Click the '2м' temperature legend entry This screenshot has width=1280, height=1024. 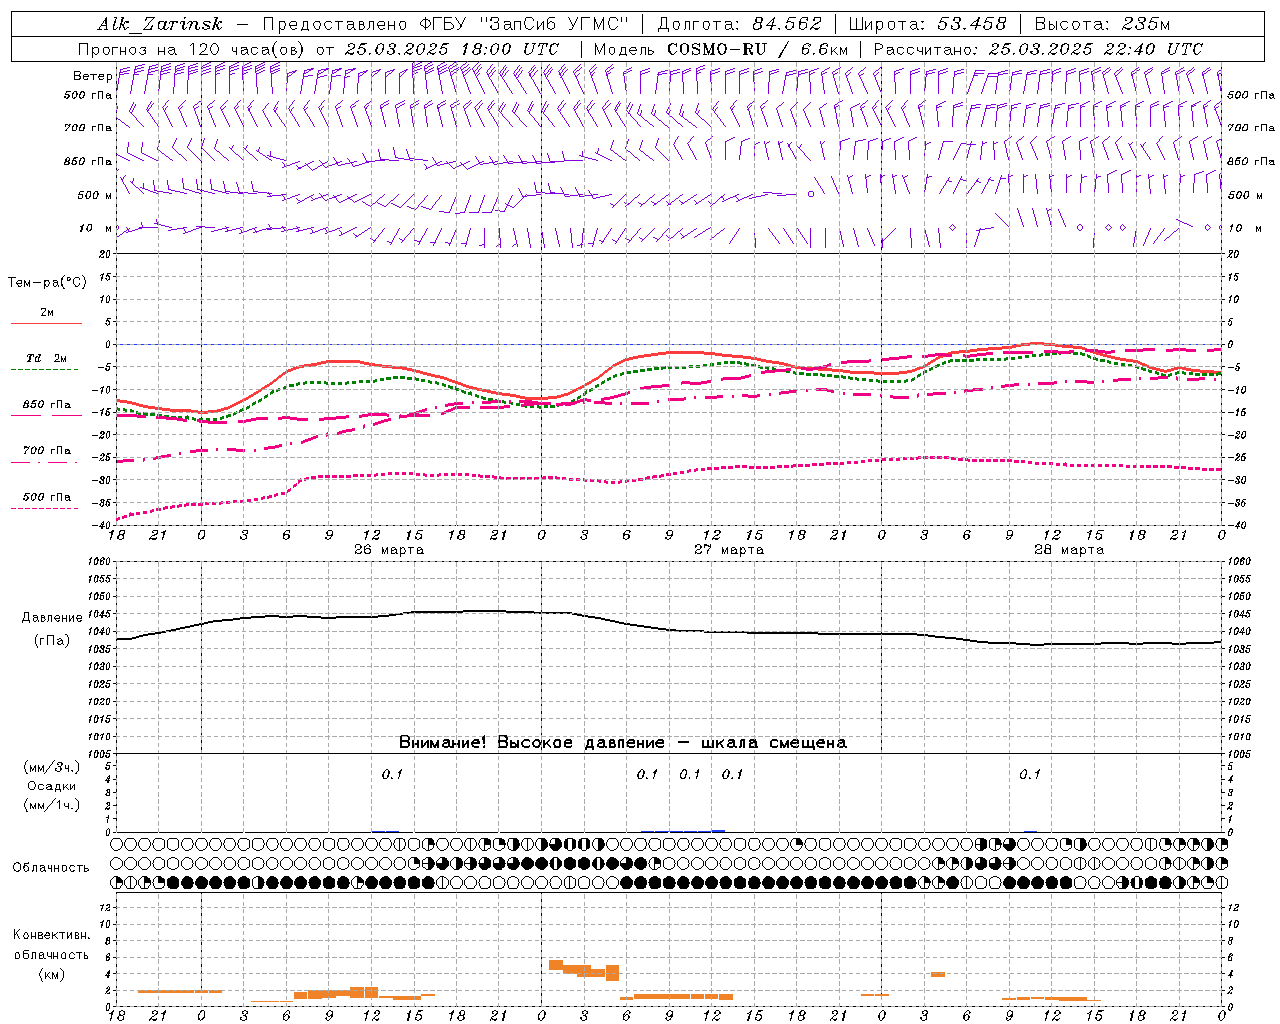coord(47,313)
